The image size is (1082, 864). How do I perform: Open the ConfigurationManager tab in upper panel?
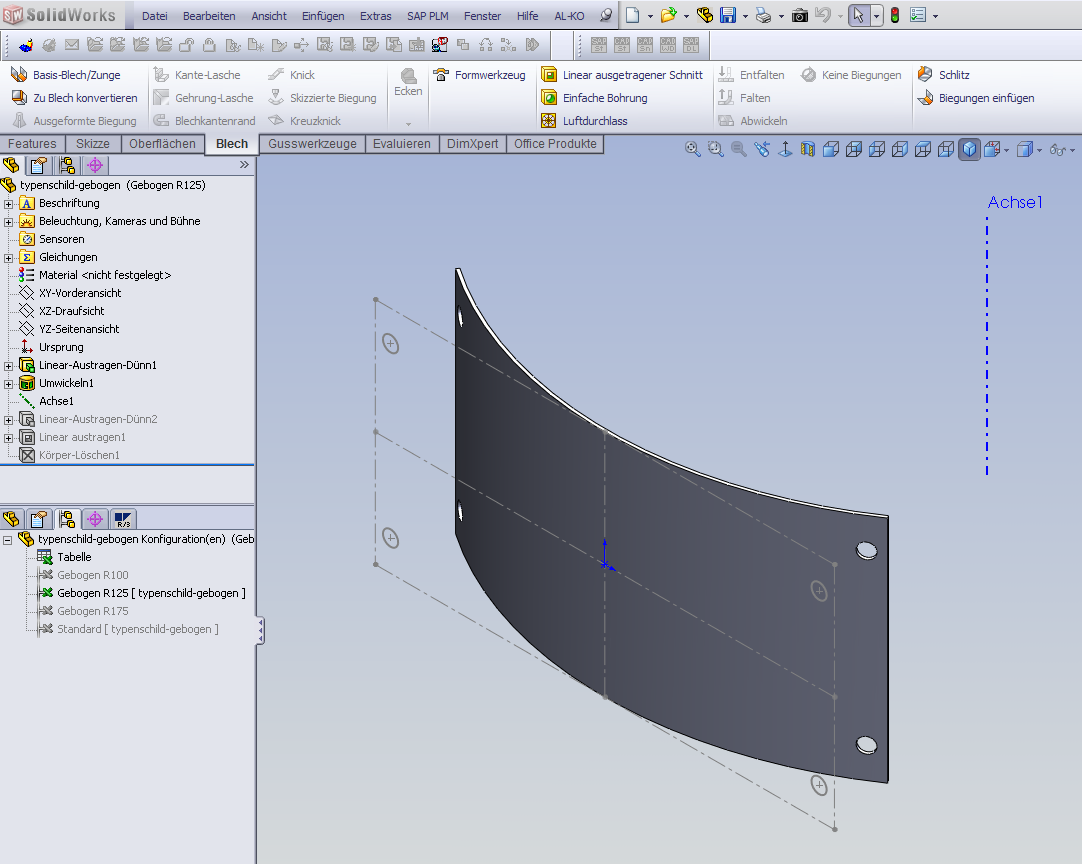coord(67,166)
